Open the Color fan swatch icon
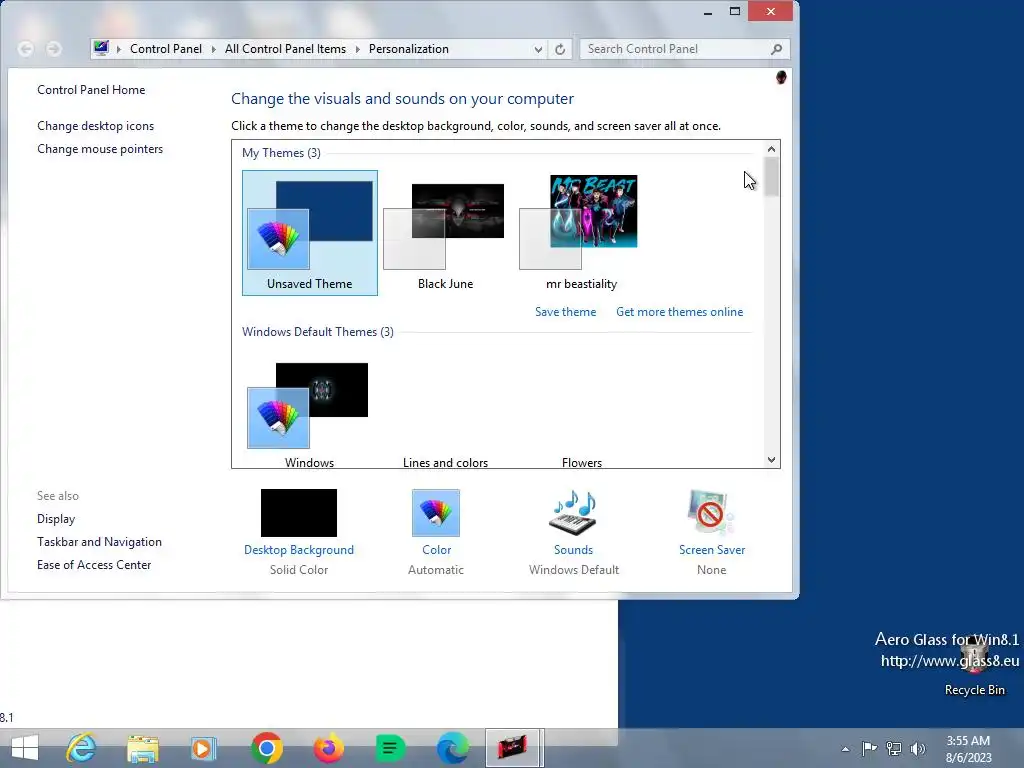Screen dimensions: 1024x768 pyautogui.click(x=436, y=513)
